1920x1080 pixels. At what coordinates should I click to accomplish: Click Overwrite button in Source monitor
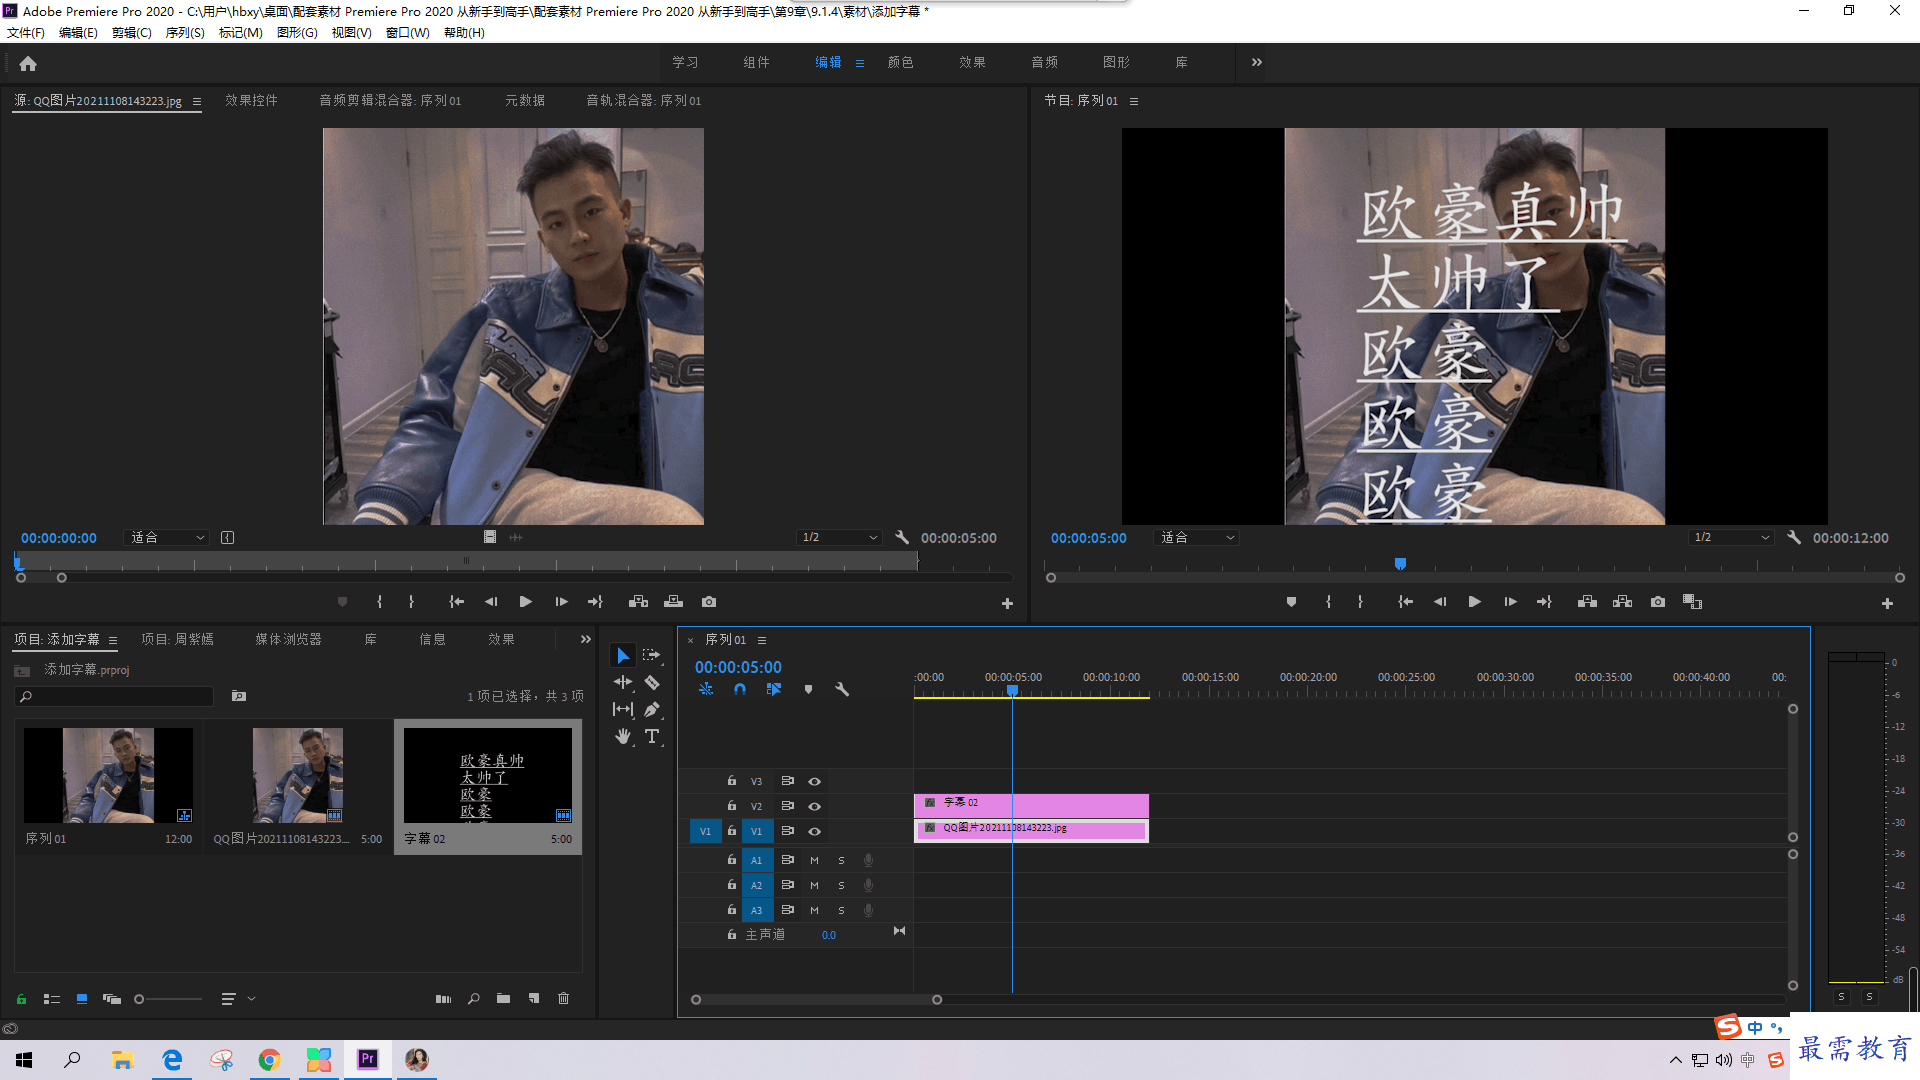[x=673, y=602]
